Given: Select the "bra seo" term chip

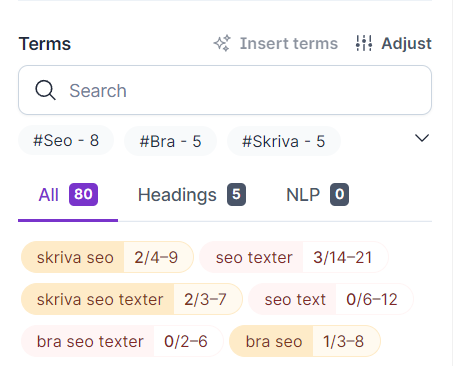Looking at the screenshot, I should click(x=305, y=341).
